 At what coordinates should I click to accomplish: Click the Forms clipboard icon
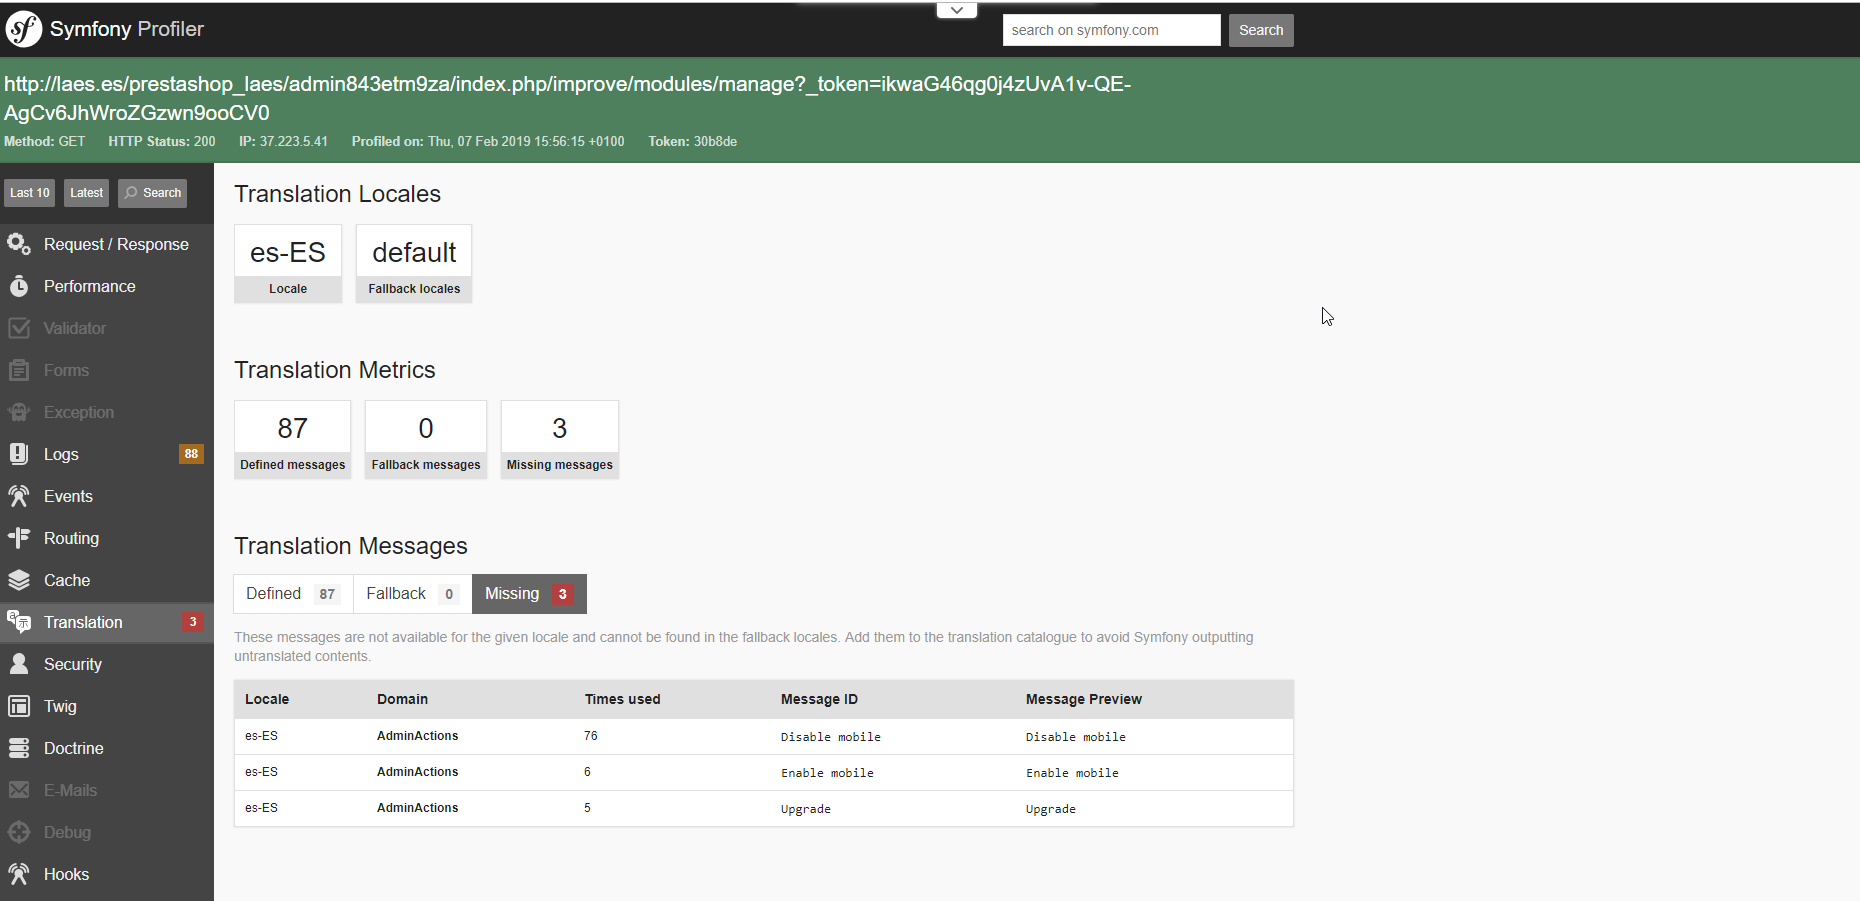19,370
